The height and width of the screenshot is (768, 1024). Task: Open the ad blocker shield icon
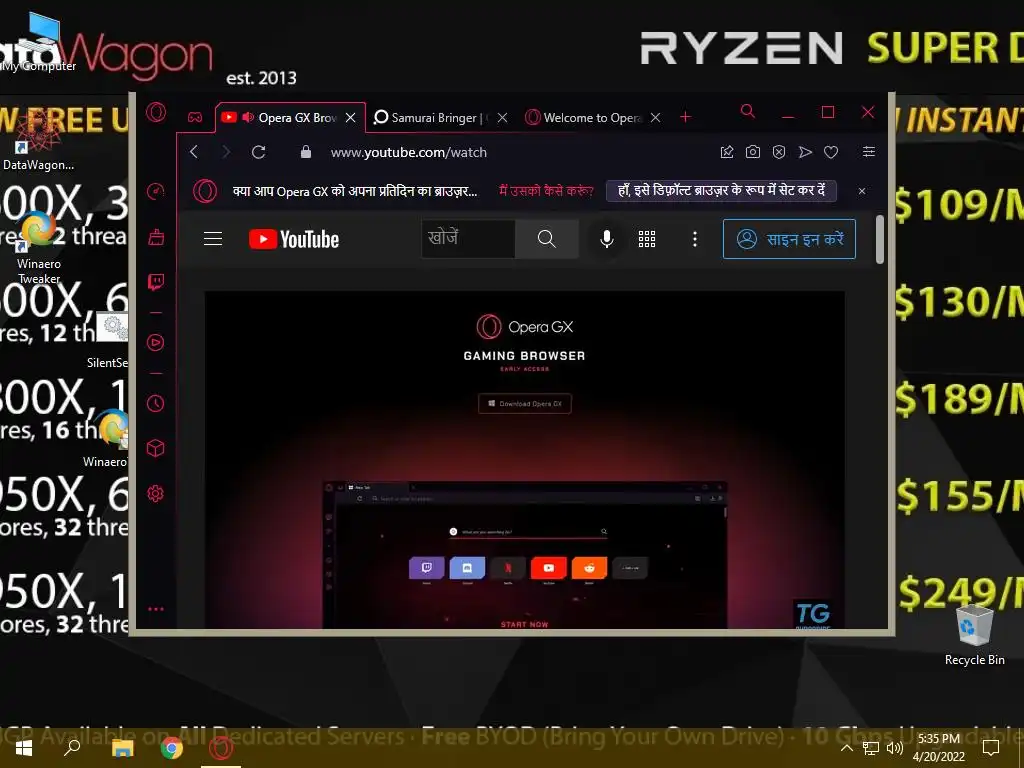pyautogui.click(x=779, y=152)
